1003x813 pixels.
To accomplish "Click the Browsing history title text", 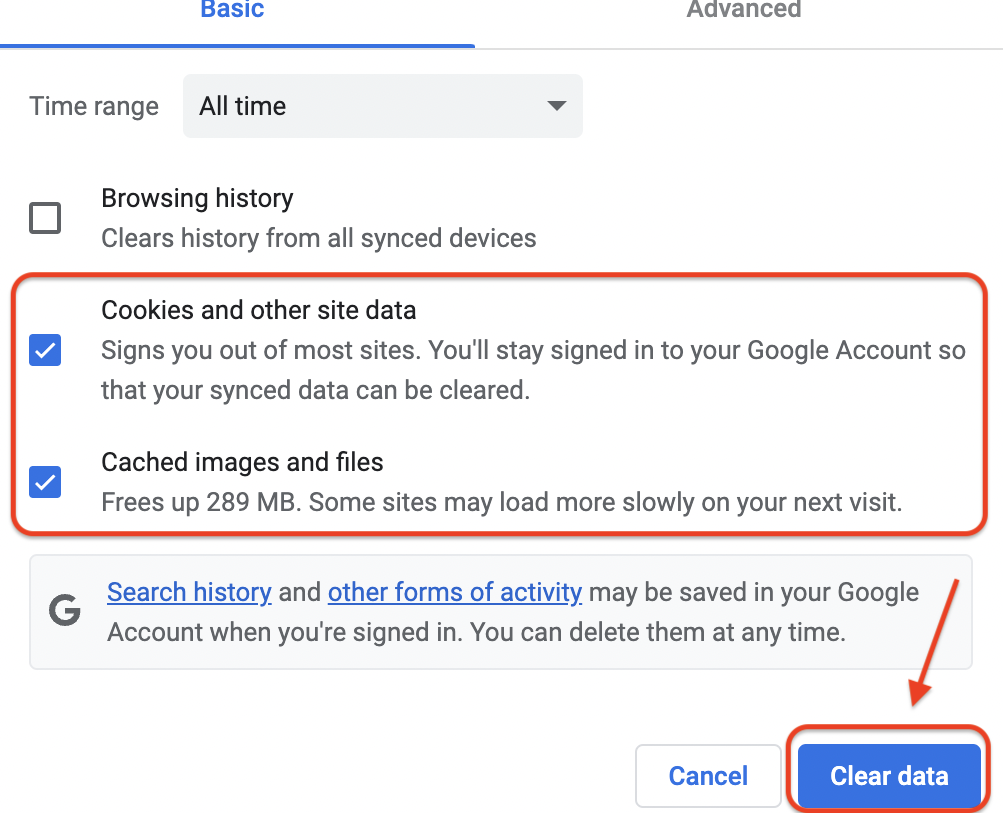I will 197,198.
